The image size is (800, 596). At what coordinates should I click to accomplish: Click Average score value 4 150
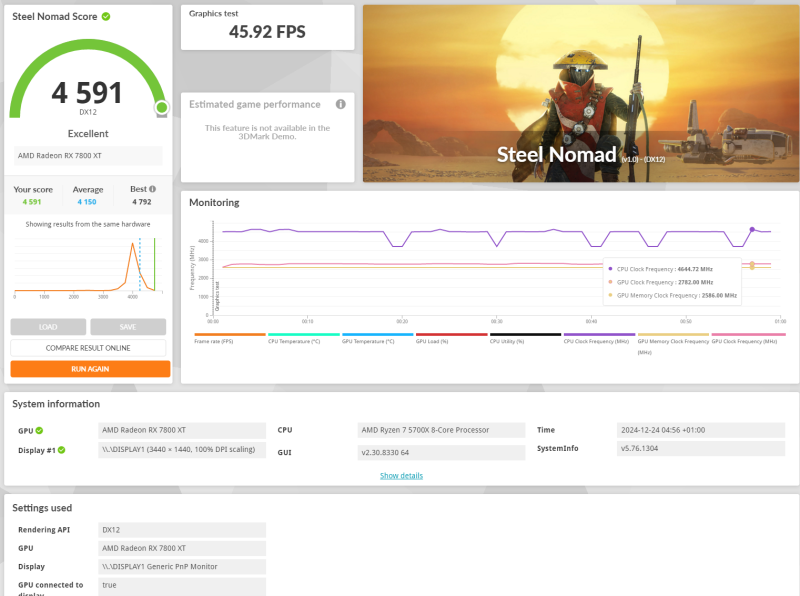coord(87,202)
